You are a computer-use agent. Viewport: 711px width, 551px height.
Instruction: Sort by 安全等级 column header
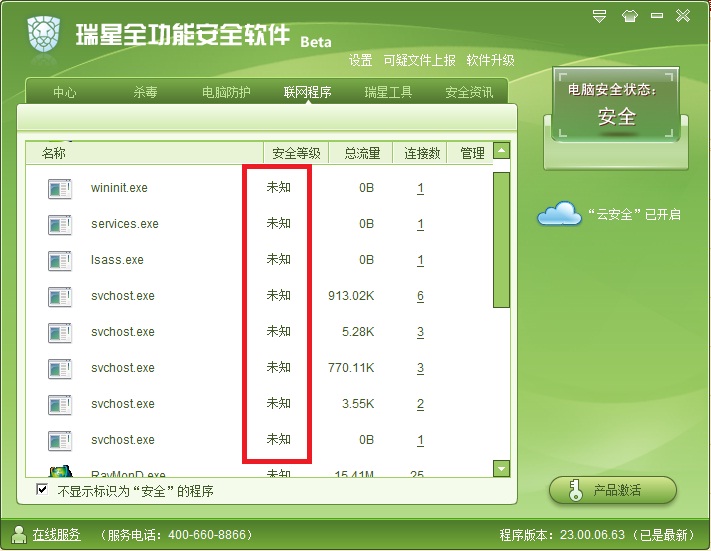pyautogui.click(x=296, y=153)
